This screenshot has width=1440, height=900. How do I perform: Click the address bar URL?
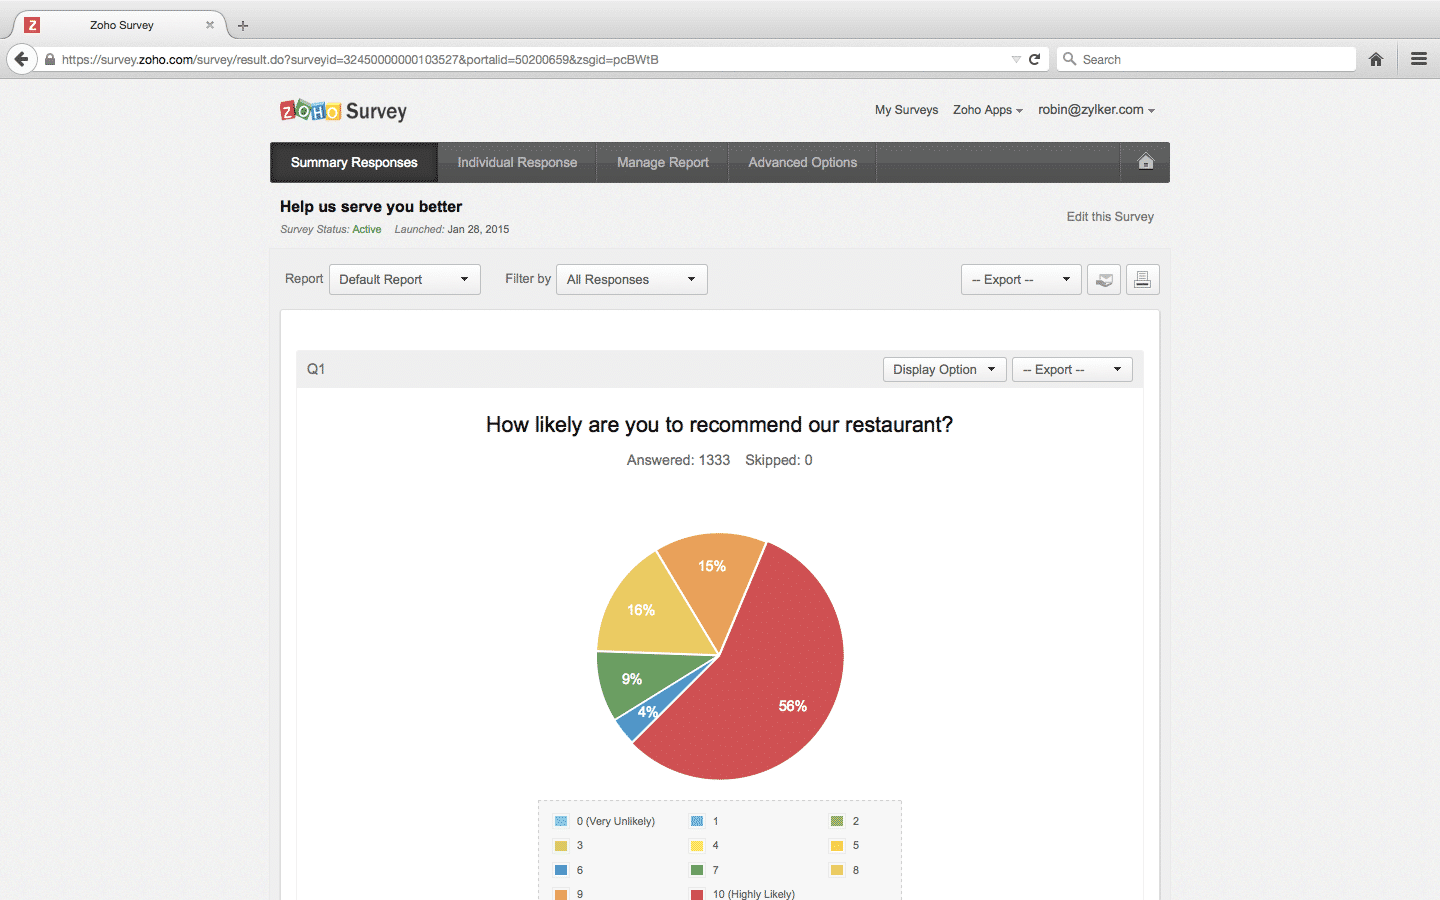(360, 59)
